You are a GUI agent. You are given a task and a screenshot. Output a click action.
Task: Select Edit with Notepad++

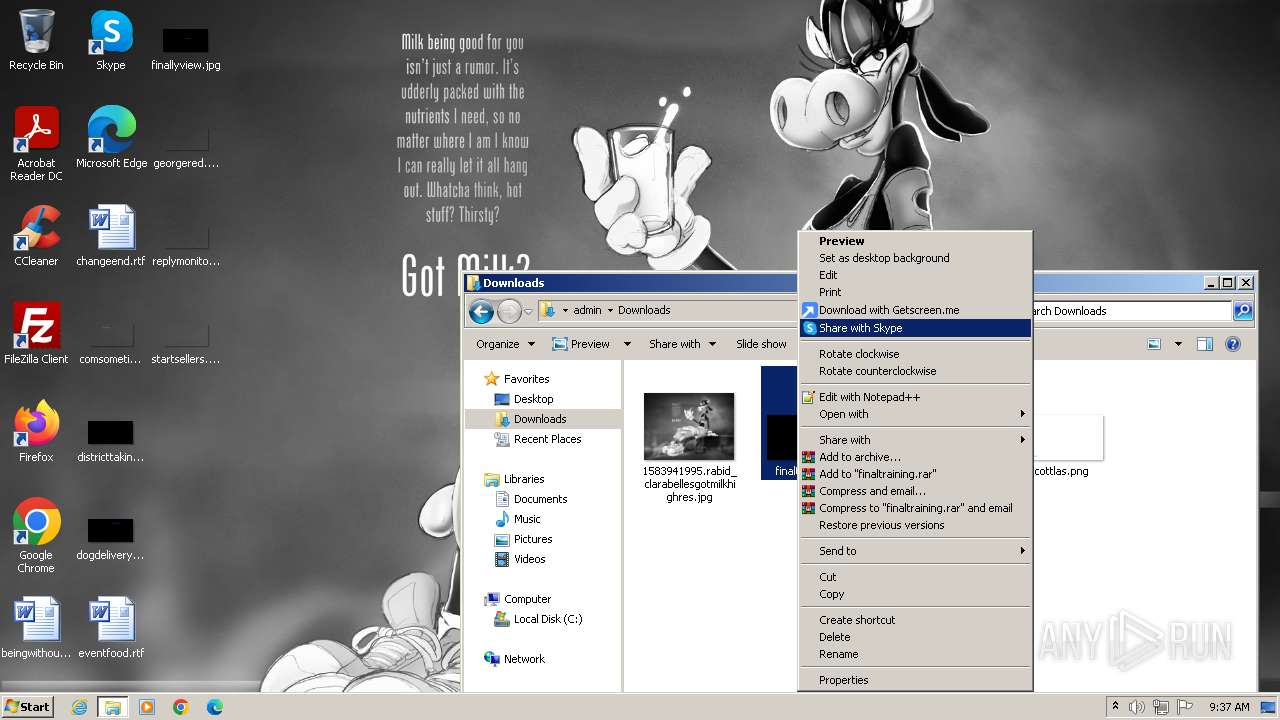(915, 397)
